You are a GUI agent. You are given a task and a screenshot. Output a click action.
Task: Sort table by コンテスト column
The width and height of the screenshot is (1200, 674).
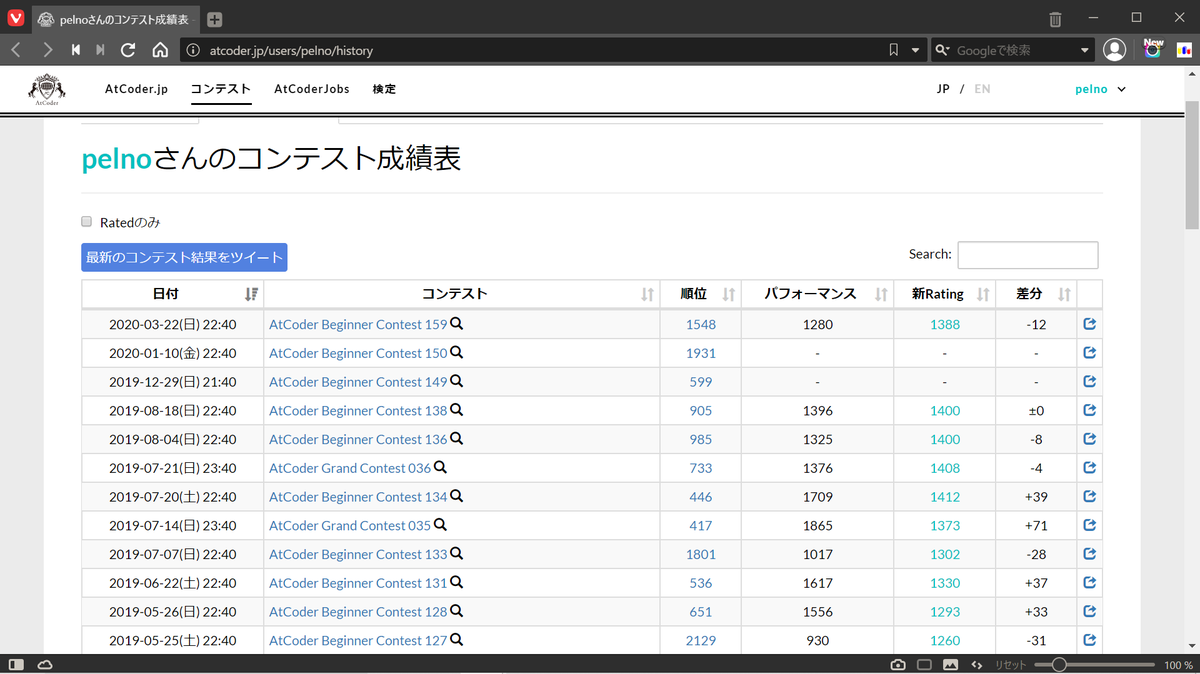pos(461,294)
